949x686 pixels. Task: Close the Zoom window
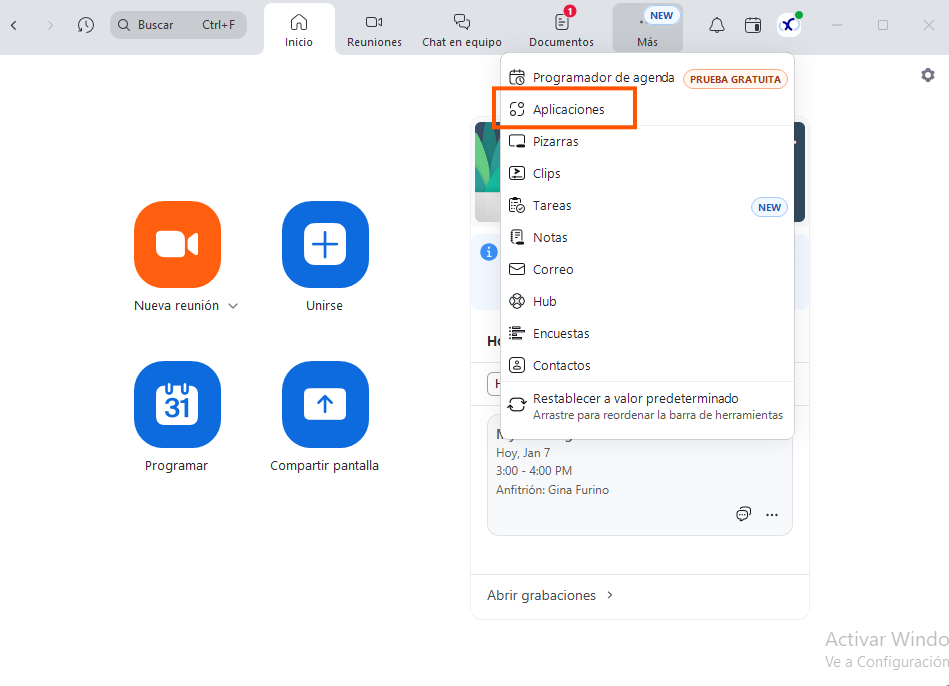[x=929, y=25]
